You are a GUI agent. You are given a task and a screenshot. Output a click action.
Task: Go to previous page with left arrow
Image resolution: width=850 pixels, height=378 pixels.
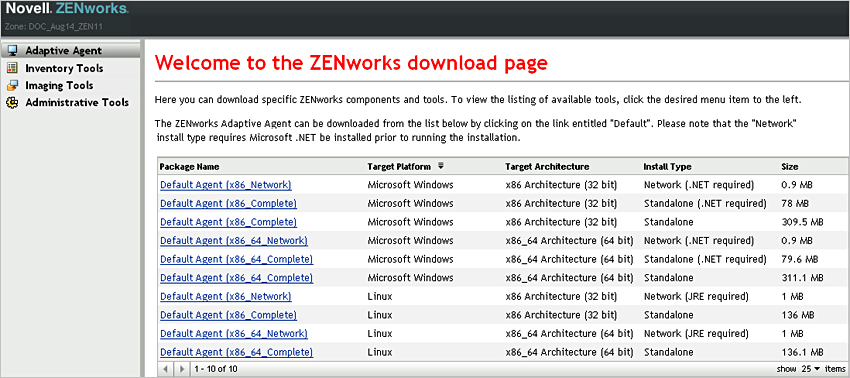tap(166, 368)
